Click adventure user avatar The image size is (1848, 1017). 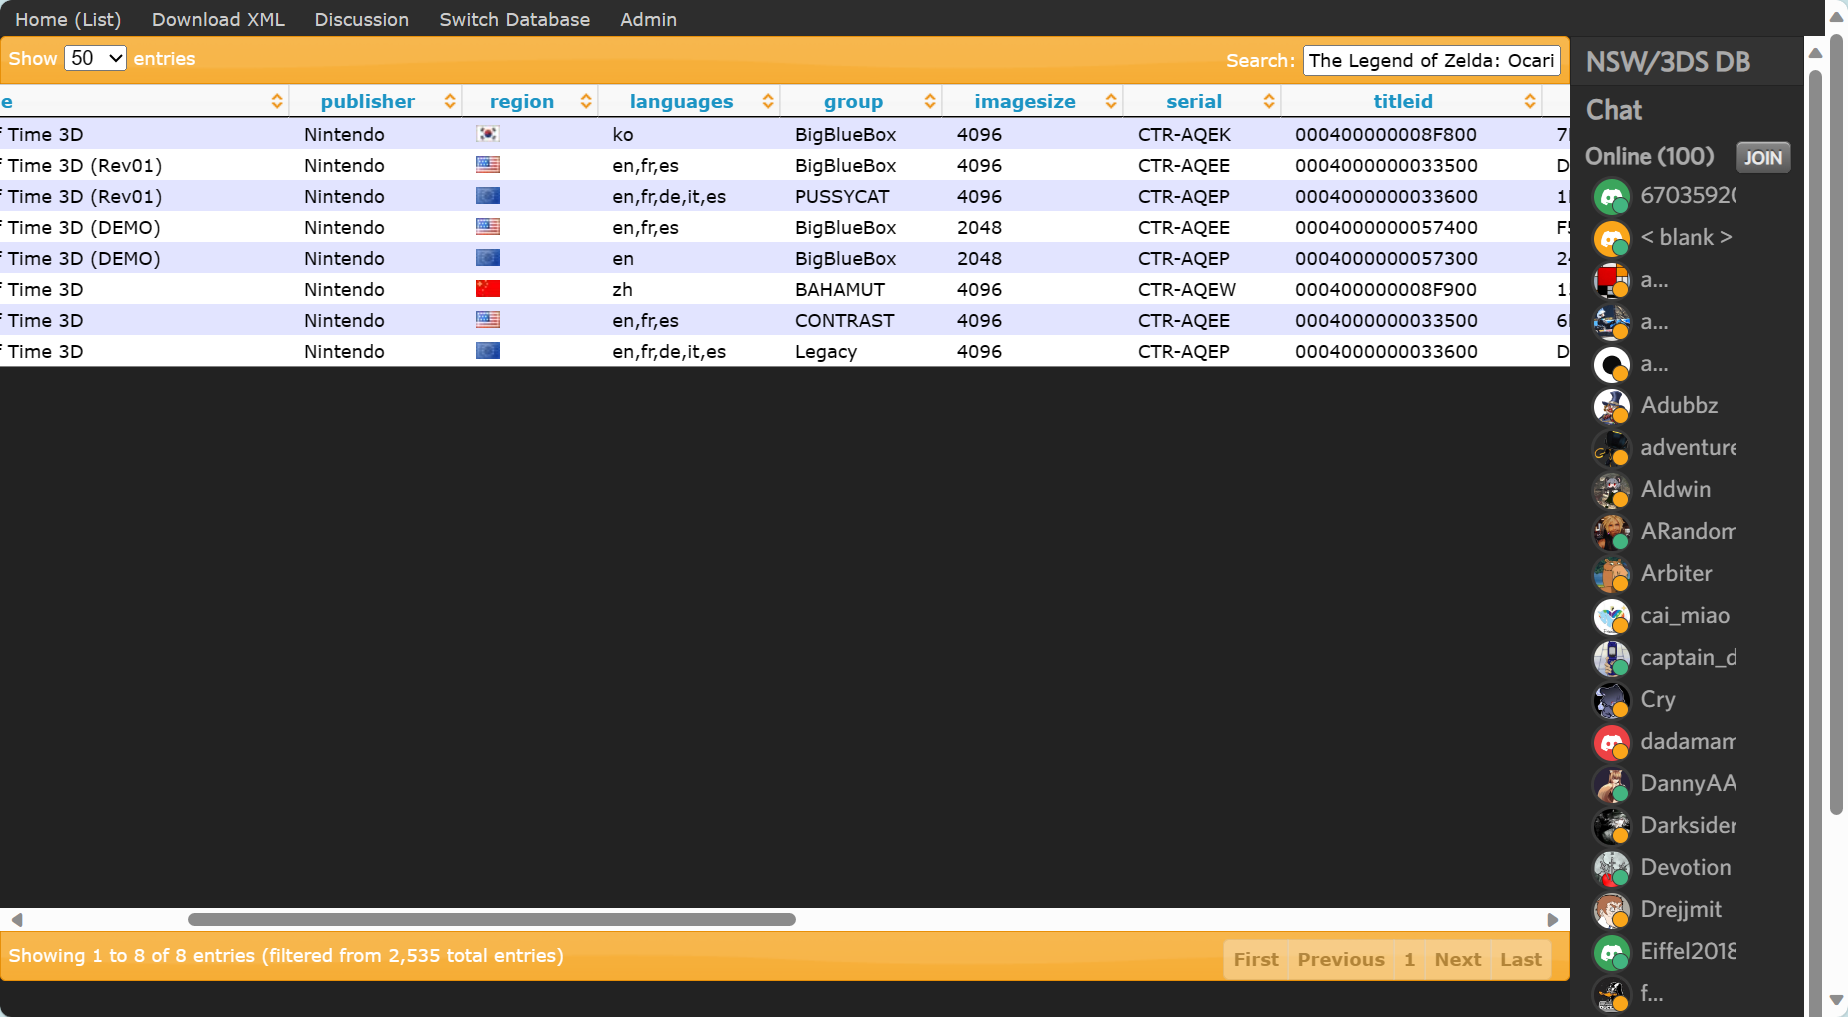point(1611,449)
